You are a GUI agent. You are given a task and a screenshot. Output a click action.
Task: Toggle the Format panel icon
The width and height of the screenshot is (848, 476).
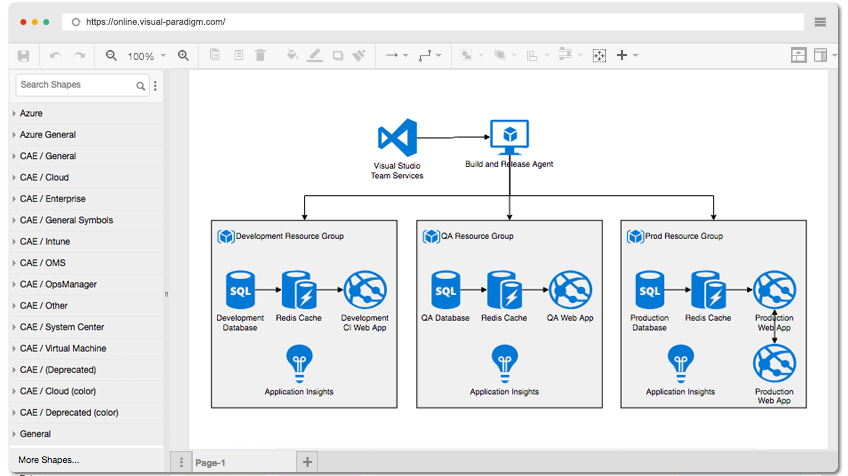click(821, 55)
